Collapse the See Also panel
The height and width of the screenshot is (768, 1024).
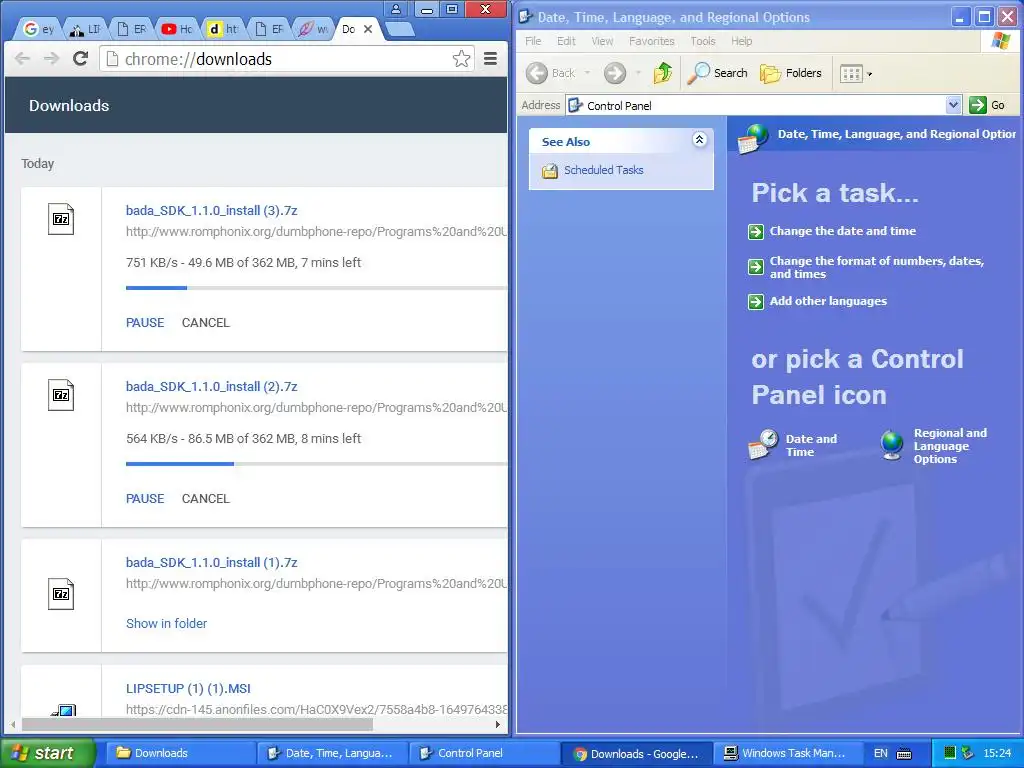coord(699,139)
